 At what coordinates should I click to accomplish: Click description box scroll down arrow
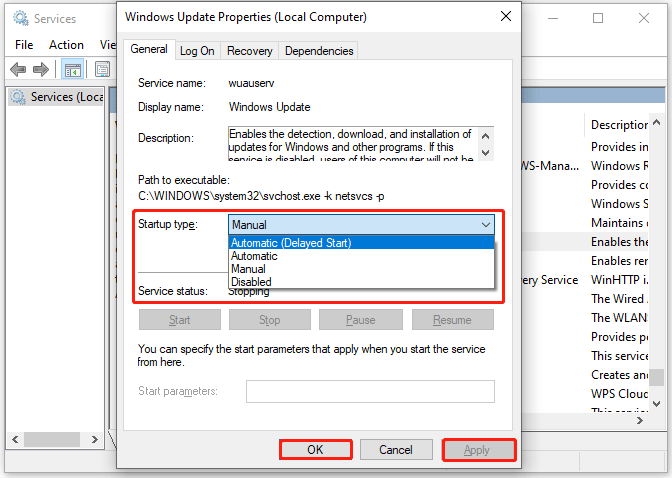486,152
